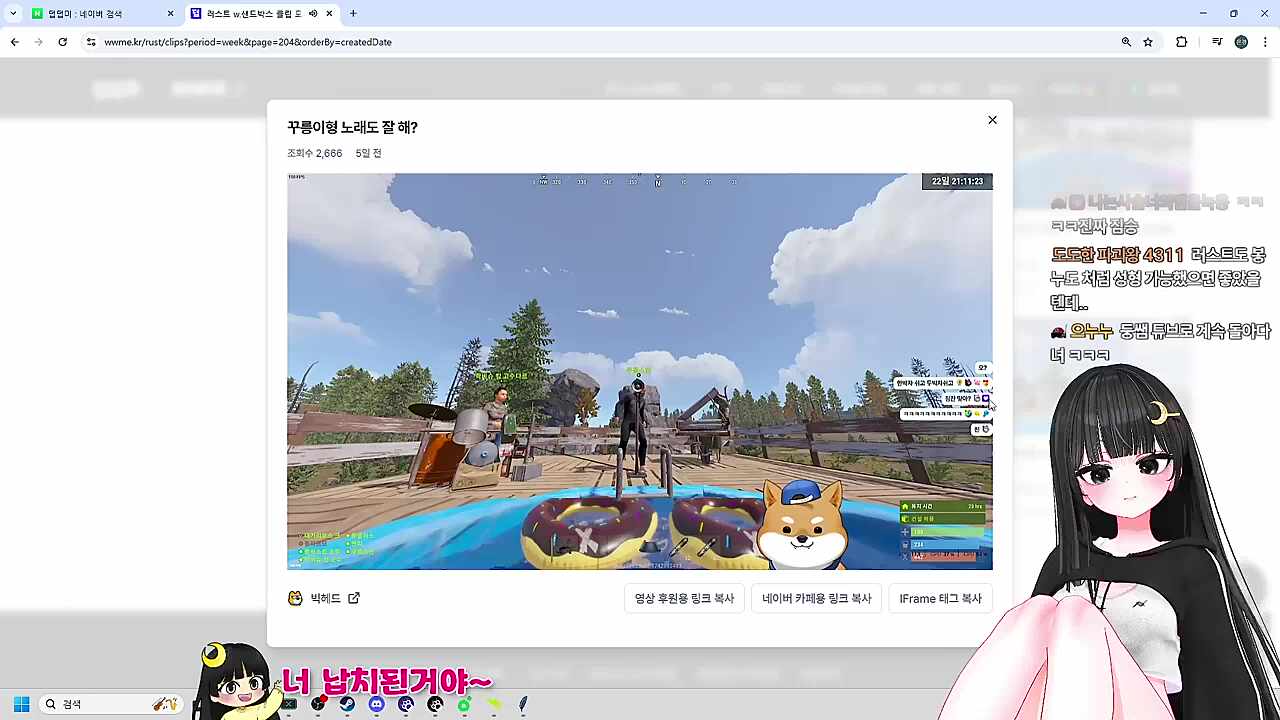This screenshot has height=720, width=1280.
Task: Click the taskbar 검색 search box
Action: 111,704
